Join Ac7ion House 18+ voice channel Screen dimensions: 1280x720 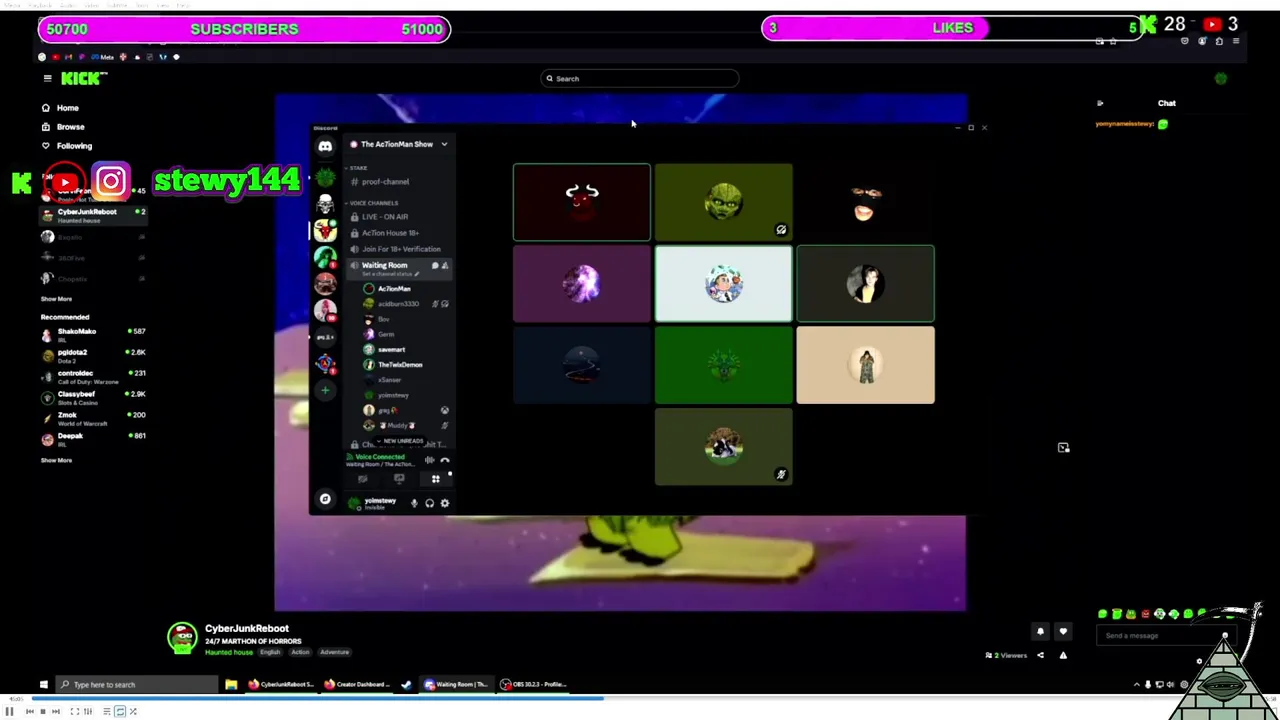tap(390, 233)
